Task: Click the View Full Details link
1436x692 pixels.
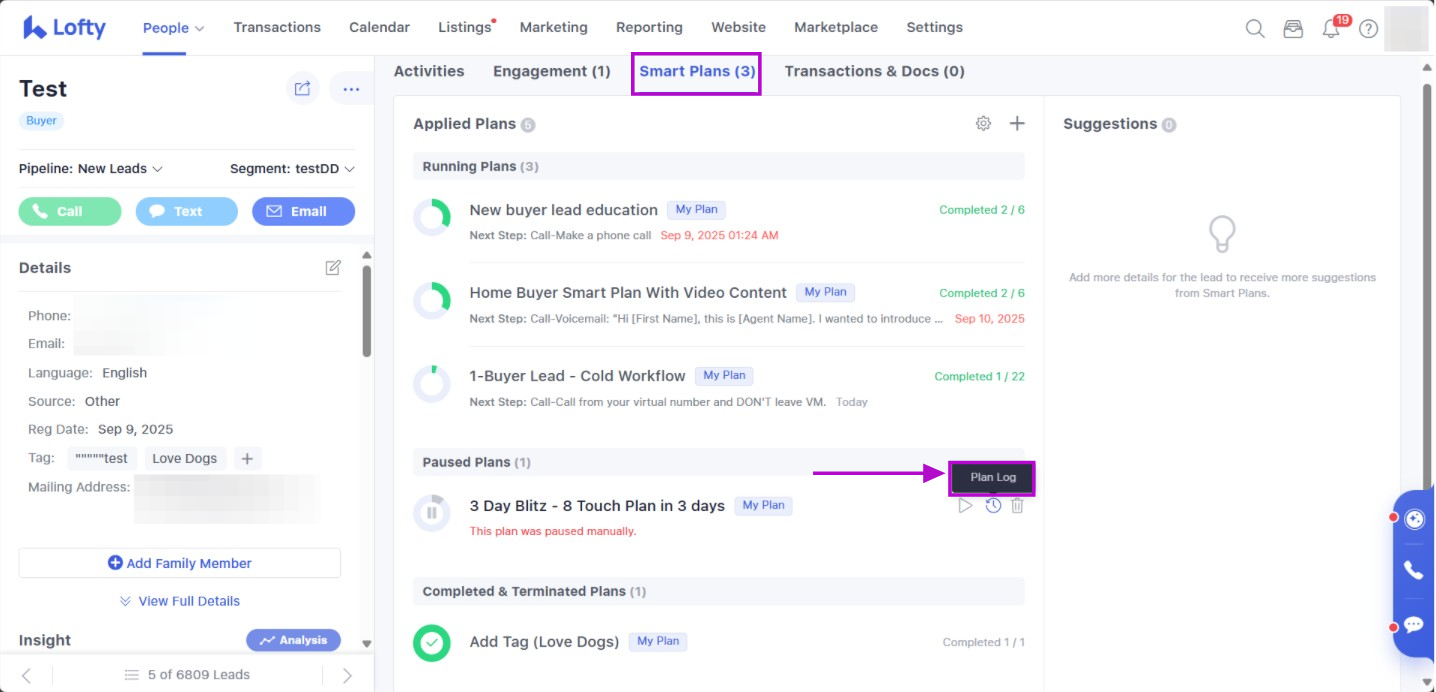Action: point(180,601)
